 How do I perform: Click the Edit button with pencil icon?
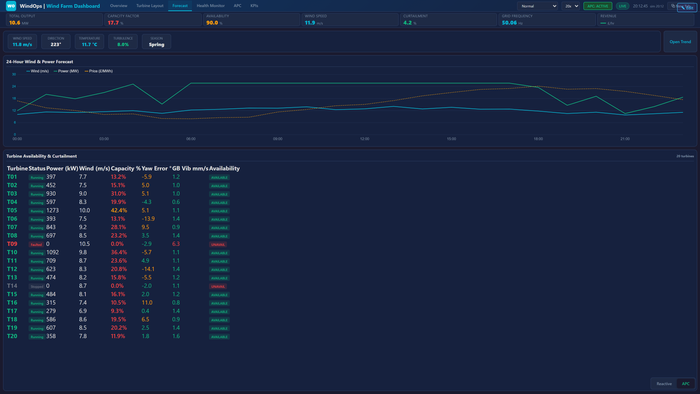coord(687,7)
